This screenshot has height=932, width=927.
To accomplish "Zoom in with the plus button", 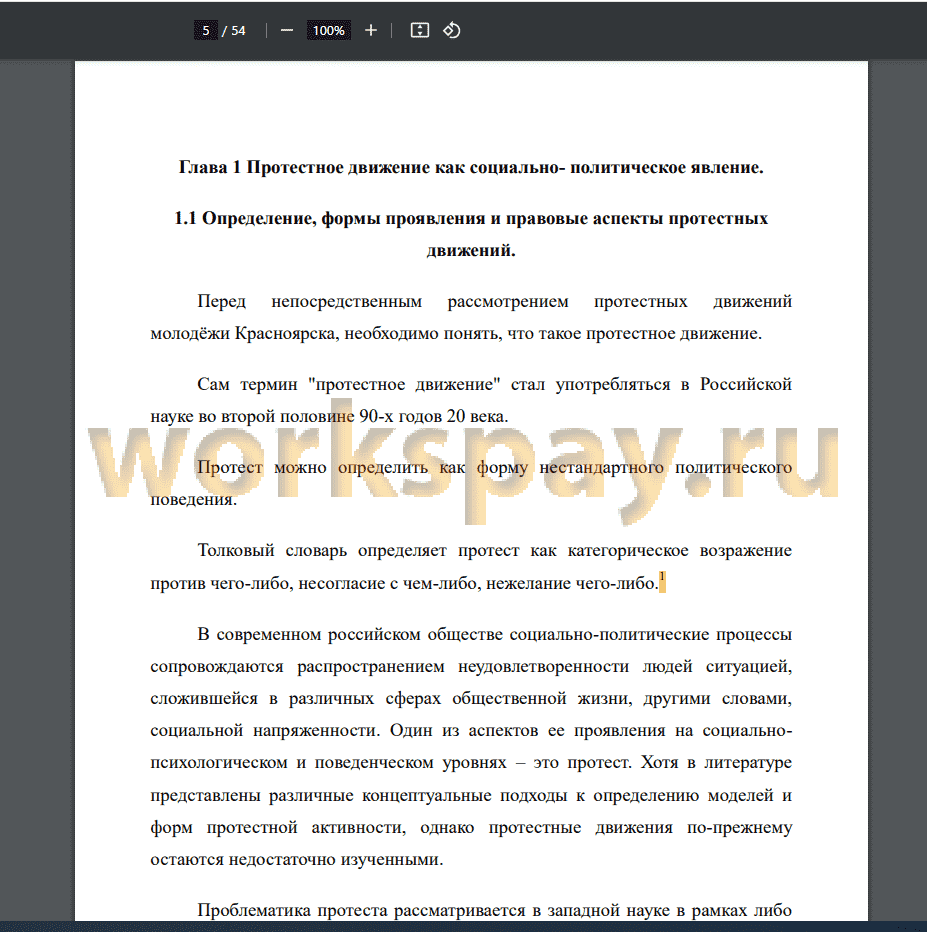I will [370, 30].
